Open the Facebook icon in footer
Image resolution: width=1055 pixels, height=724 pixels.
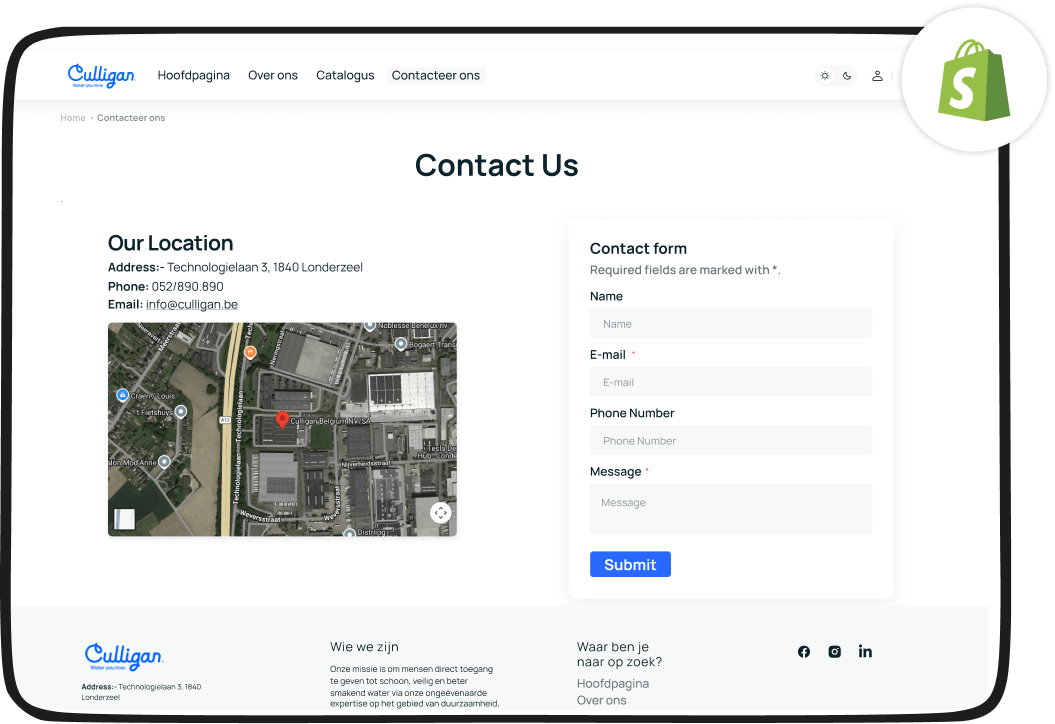point(804,652)
